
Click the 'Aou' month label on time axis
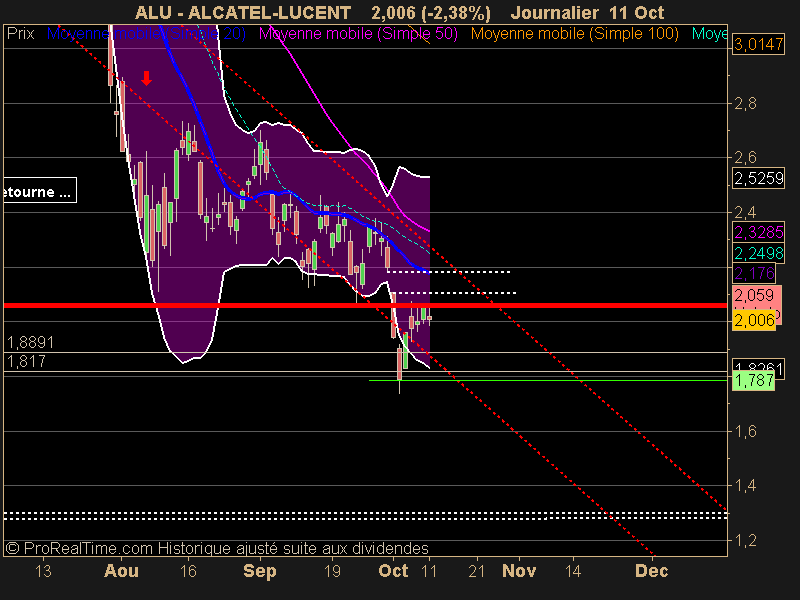(121, 570)
